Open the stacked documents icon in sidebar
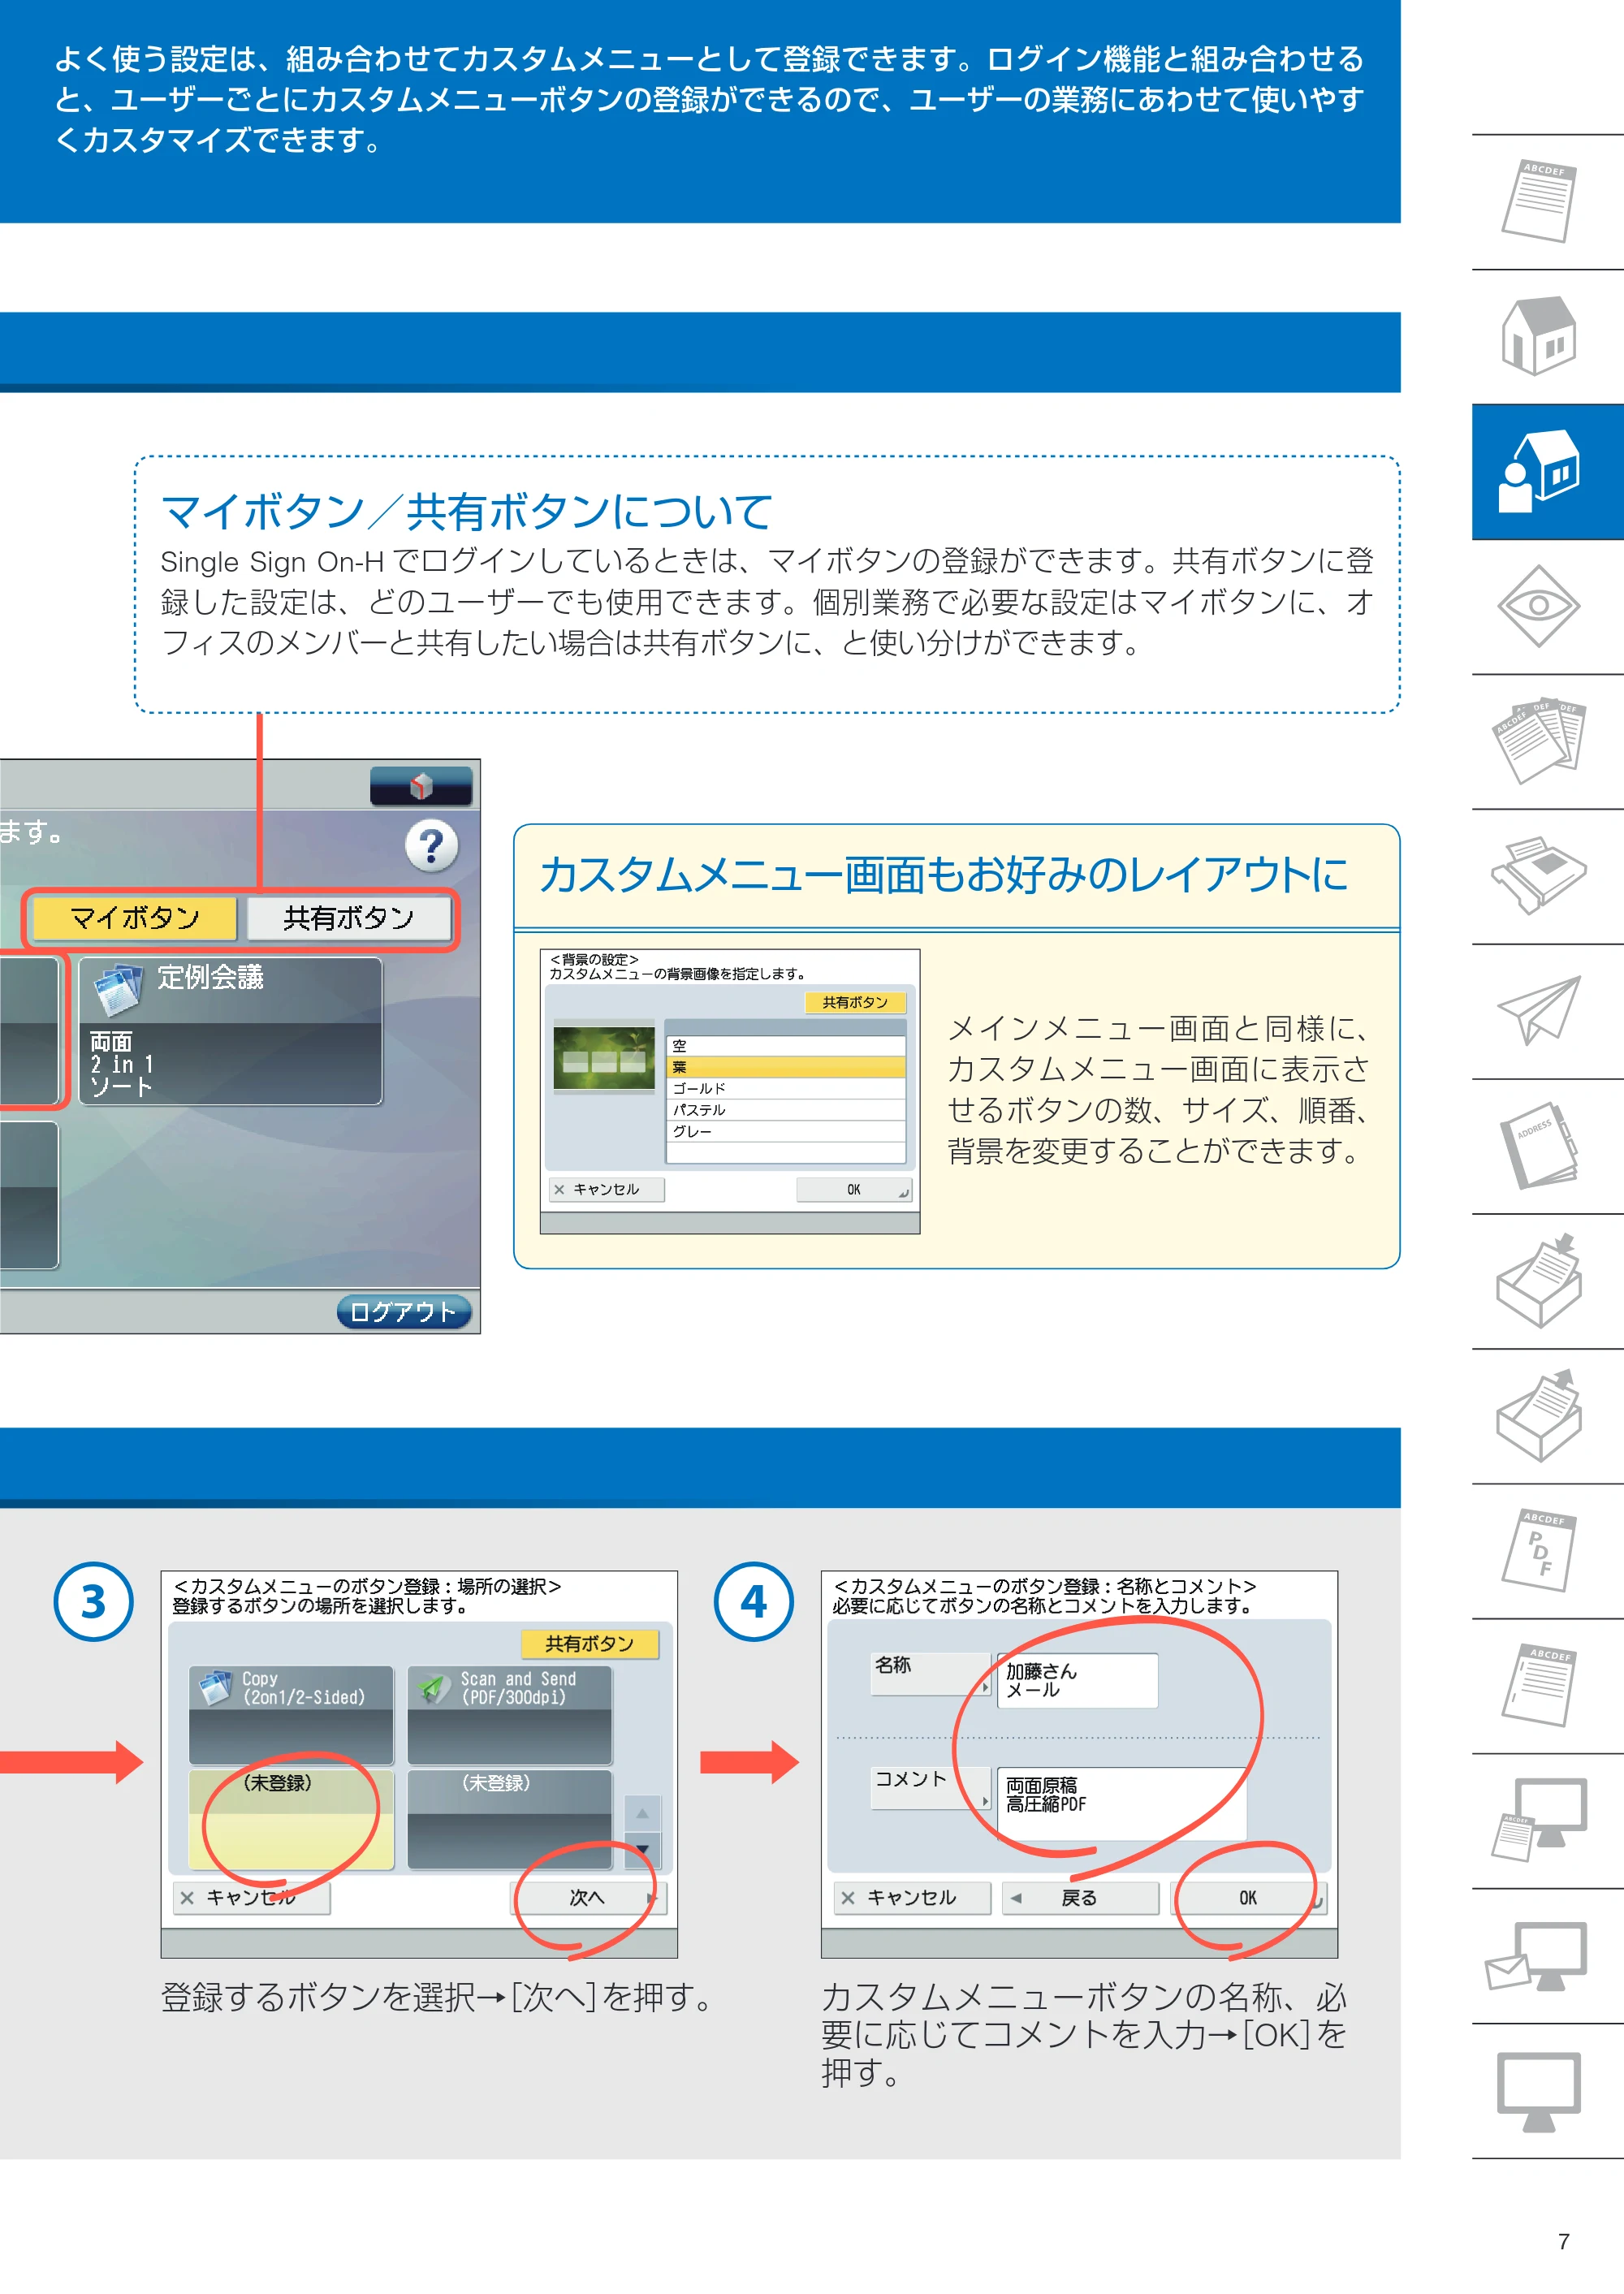Screen dimensions: 1624x2294 (x=1539, y=741)
